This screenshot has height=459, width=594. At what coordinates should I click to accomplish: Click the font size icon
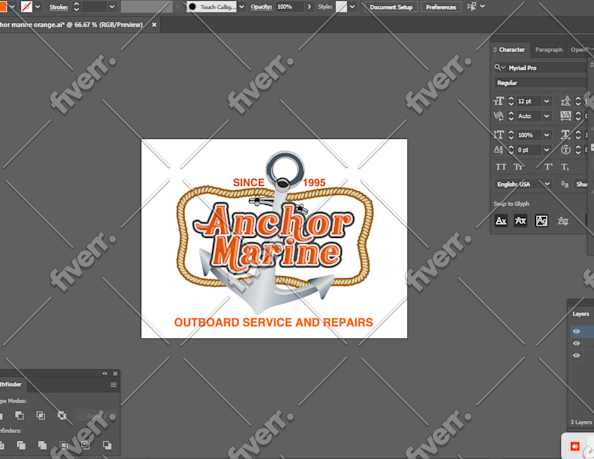[499, 101]
